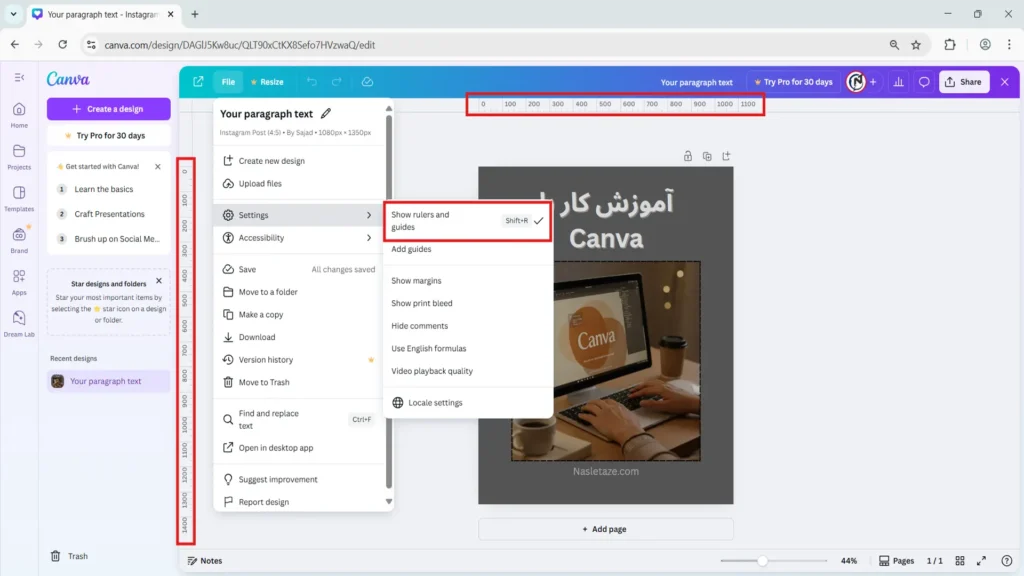Screen dimensions: 1024x576
Task: Open the File menu
Action: (228, 82)
